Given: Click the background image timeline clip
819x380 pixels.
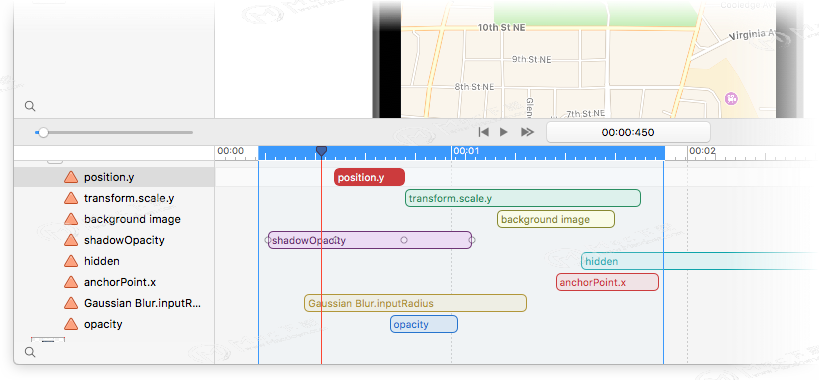Looking at the screenshot, I should click(556, 219).
